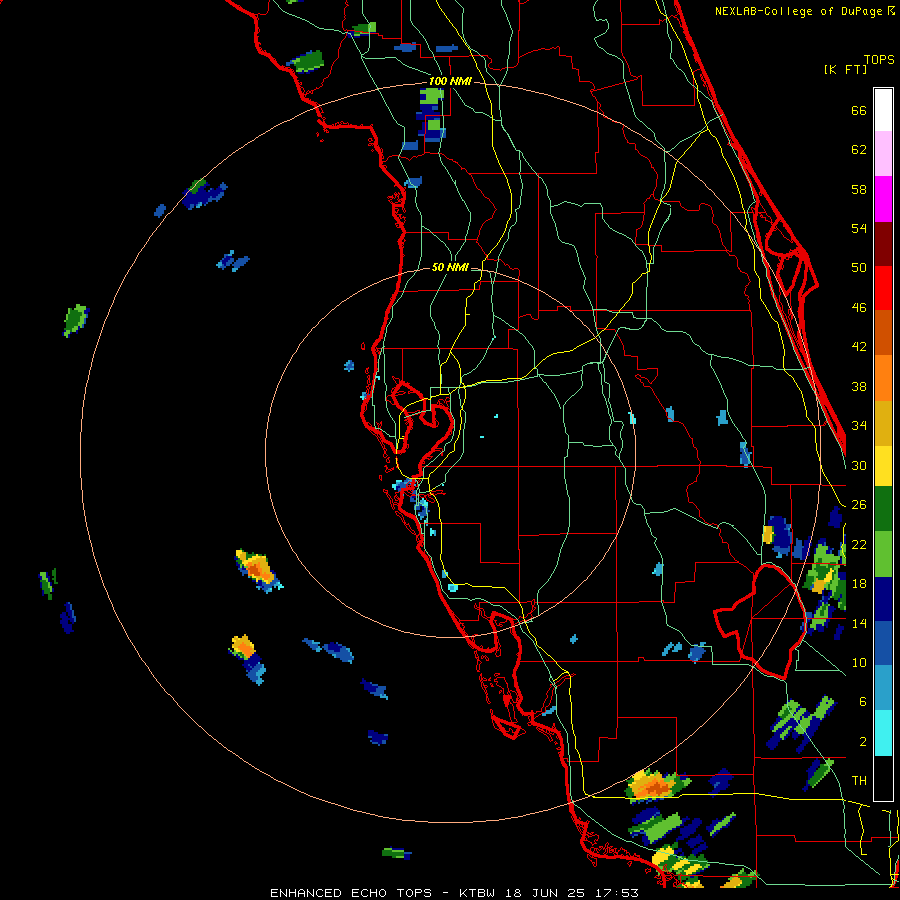Click the 34 value on the legend
This screenshot has width=900, height=900.
[x=859, y=426]
